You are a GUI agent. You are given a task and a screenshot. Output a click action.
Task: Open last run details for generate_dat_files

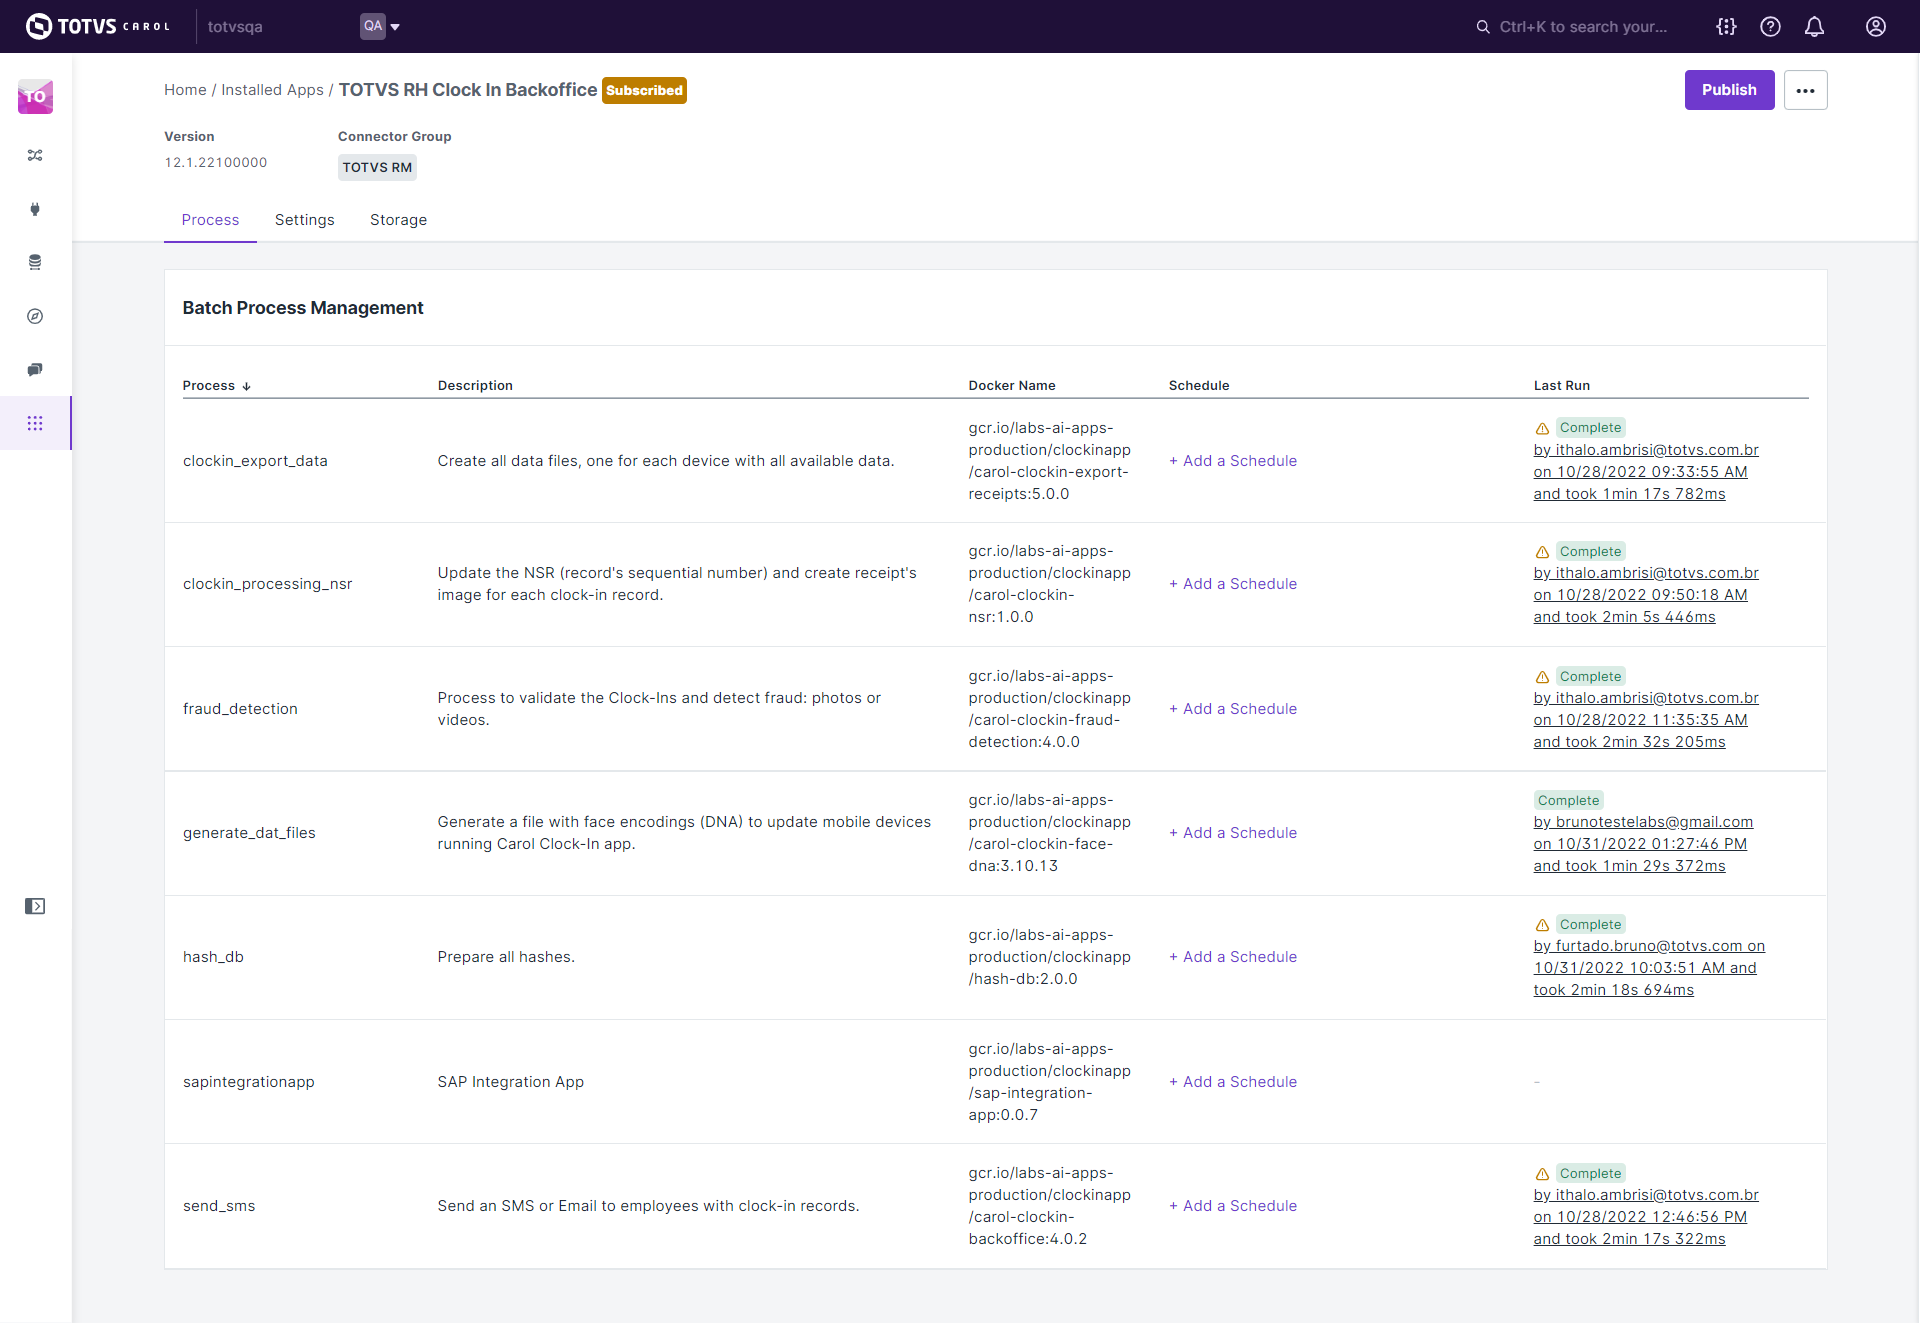[x=1640, y=843]
